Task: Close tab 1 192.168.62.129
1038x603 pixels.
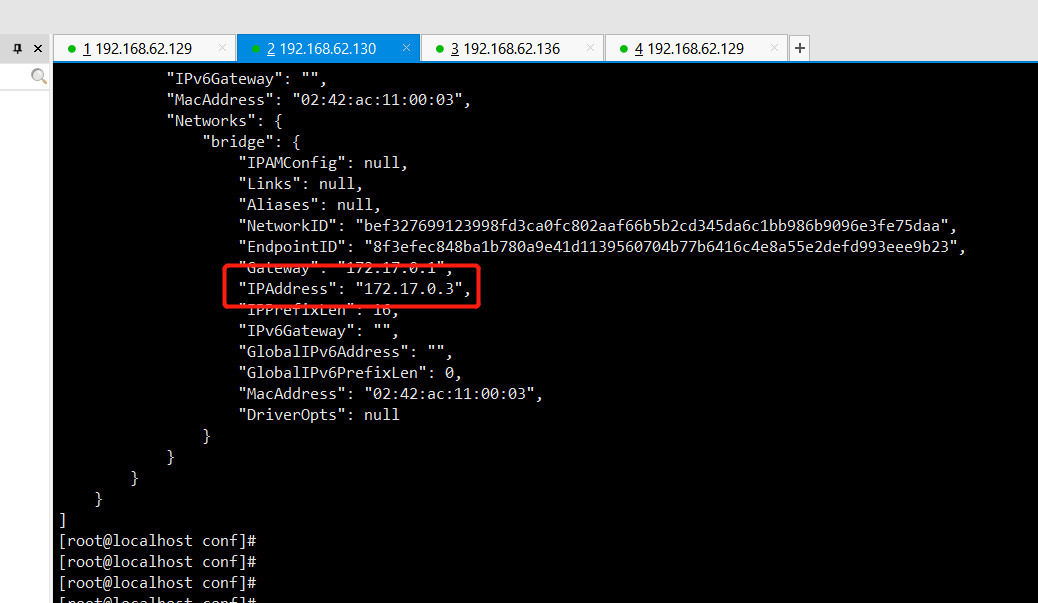Action: click(x=224, y=47)
